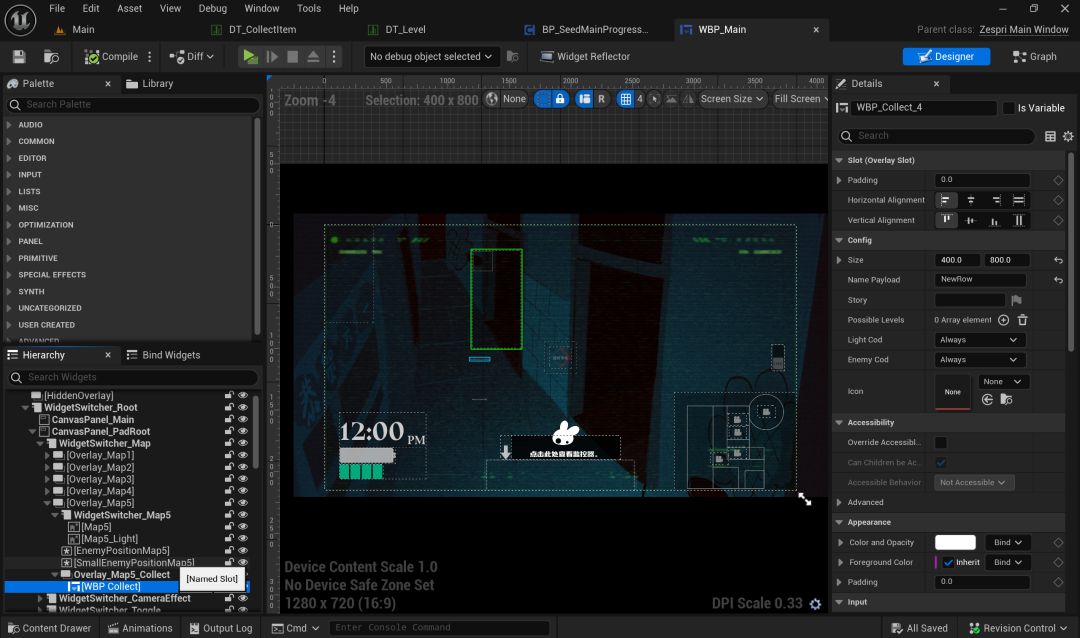The height and width of the screenshot is (638, 1080).
Task: Toggle the layout mode icon beside R
Action: coord(584,99)
